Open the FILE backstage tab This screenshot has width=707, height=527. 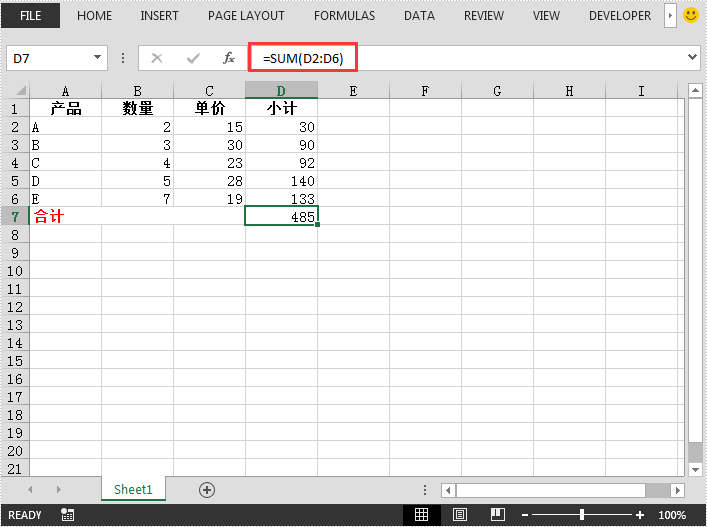(30, 15)
